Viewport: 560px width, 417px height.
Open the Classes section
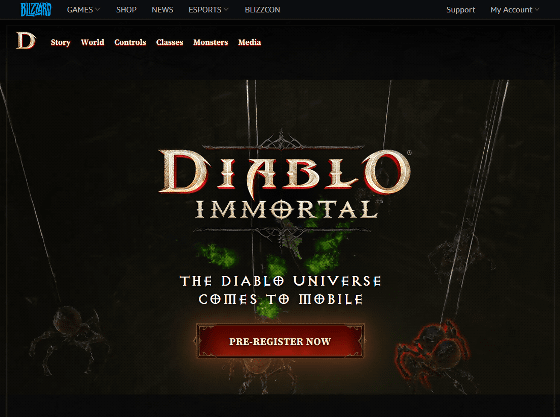point(170,42)
